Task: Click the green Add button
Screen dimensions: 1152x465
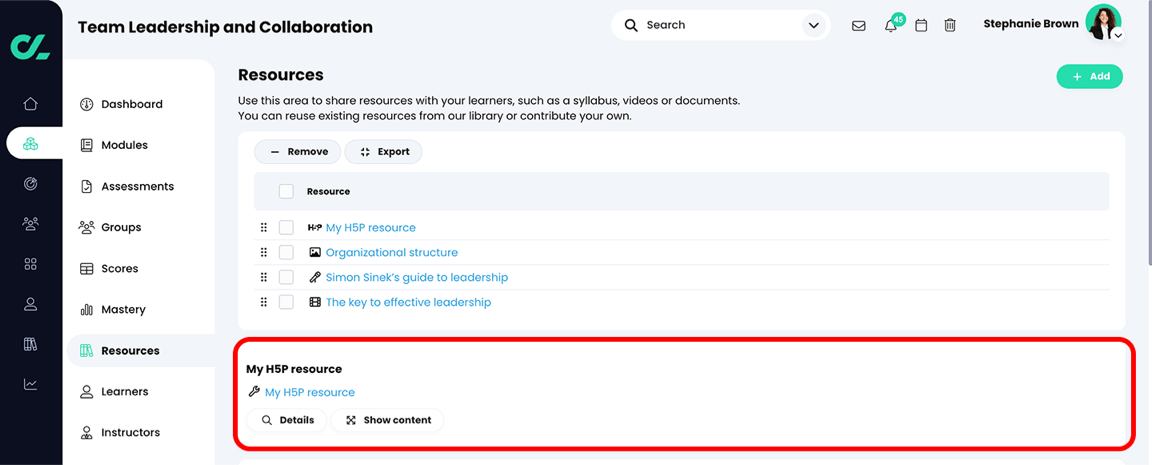Action: point(1090,76)
